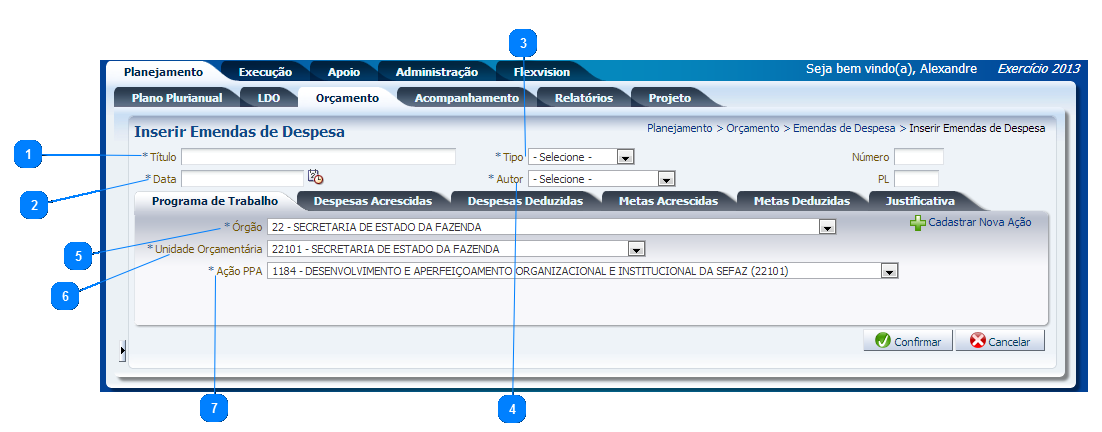
Task: Open the Administração top tab
Action: click(436, 72)
